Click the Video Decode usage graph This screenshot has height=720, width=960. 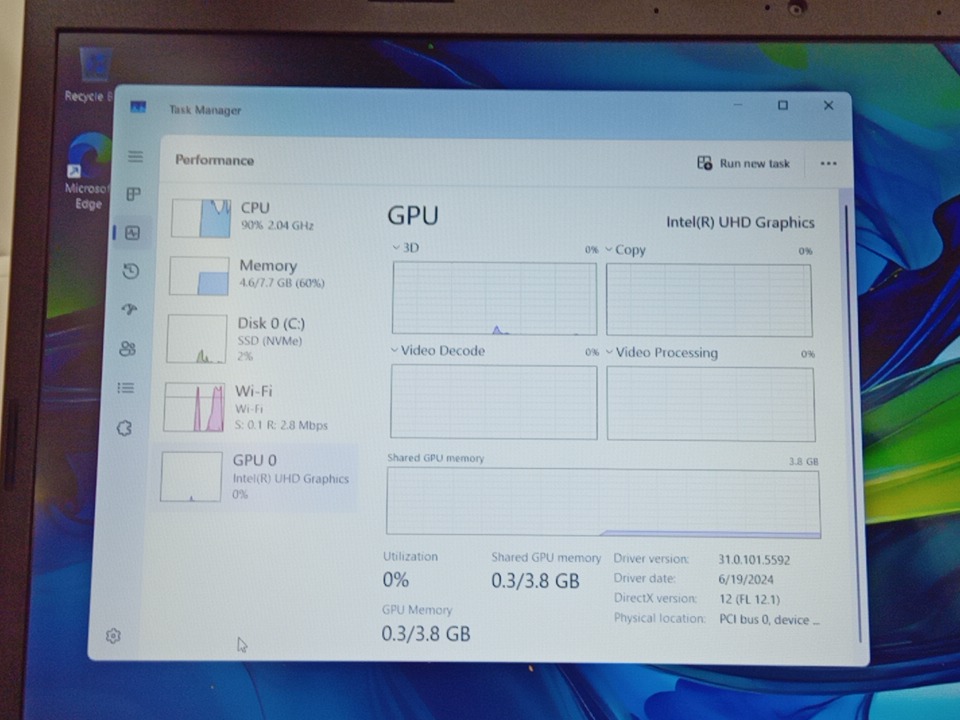point(493,402)
